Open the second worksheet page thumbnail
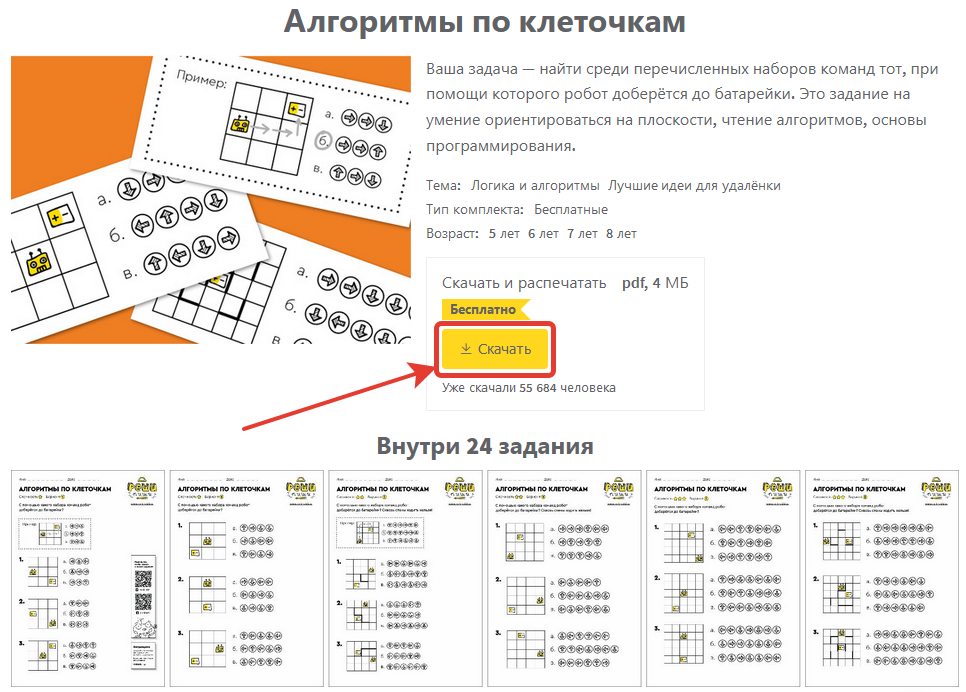This screenshot has height=692, width=966. (246, 578)
